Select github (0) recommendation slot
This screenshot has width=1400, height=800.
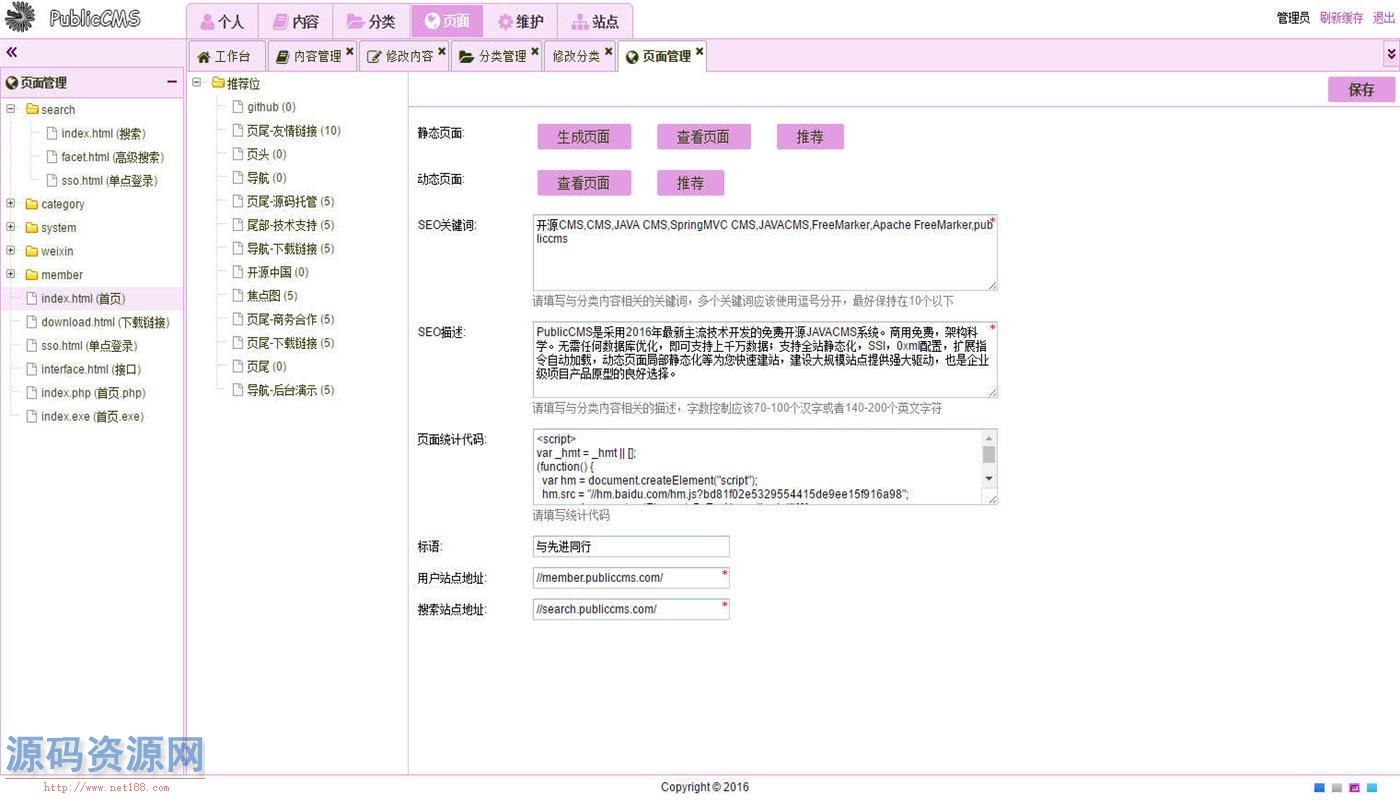[271, 107]
